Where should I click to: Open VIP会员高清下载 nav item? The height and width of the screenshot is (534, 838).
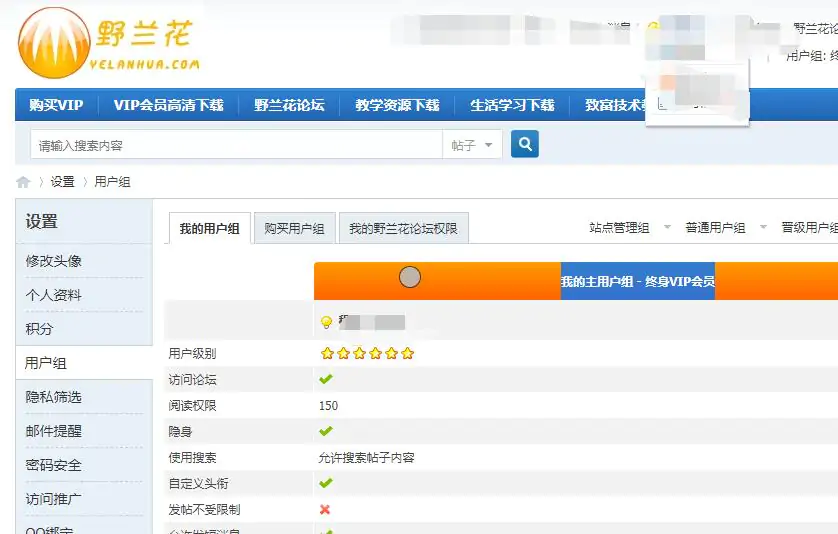(x=168, y=105)
